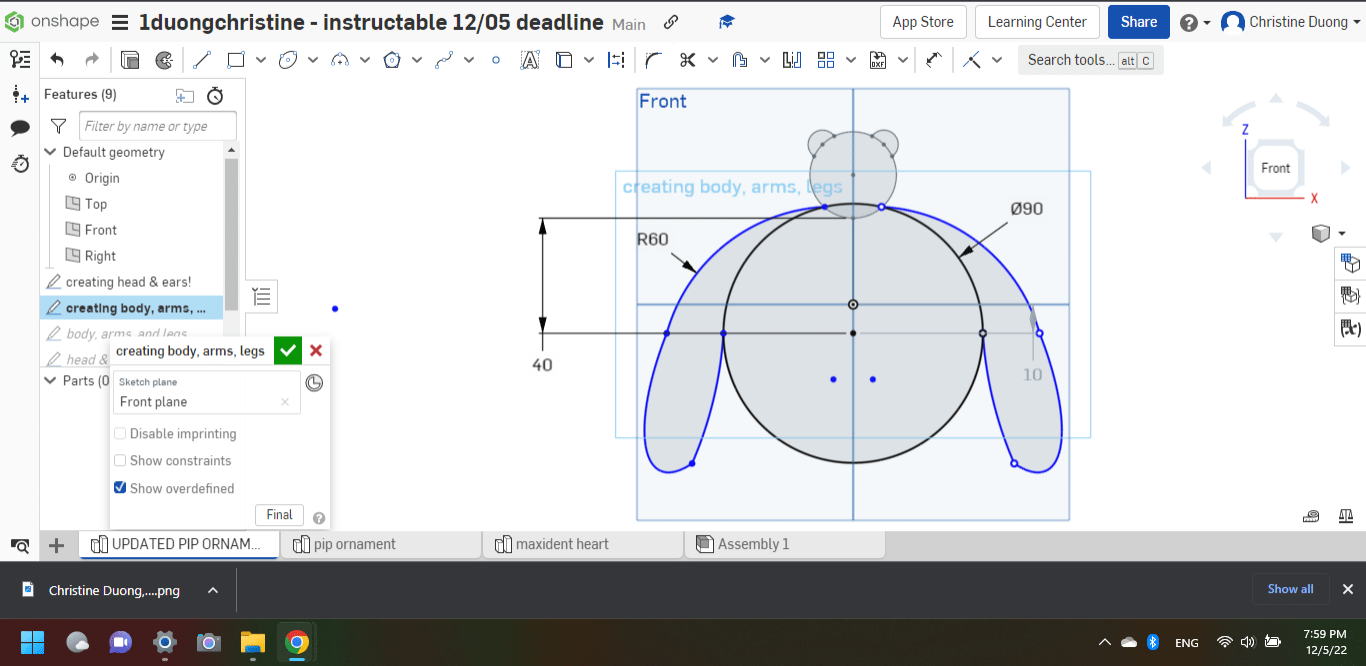Image resolution: width=1366 pixels, height=666 pixels.
Task: Click the Front plane sketch plane field
Action: [207, 393]
